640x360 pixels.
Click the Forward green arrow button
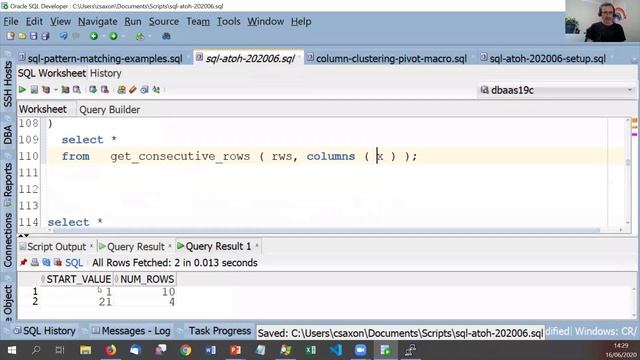tap(113, 36)
